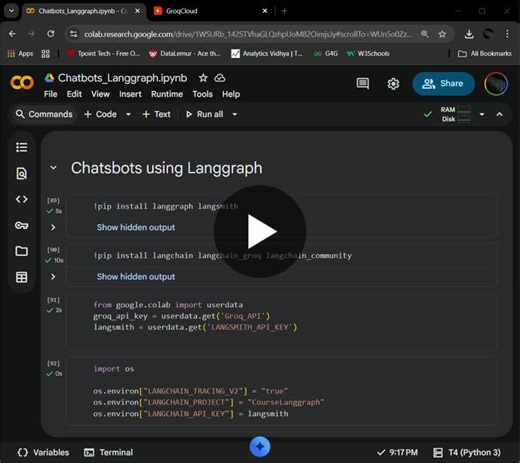The width and height of the screenshot is (520, 463).
Task: Open All Bookmarks folder
Action: [x=485, y=53]
